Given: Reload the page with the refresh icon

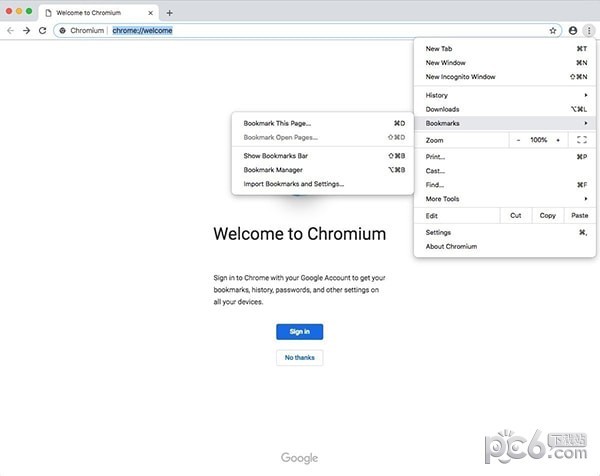Looking at the screenshot, I should click(42, 31).
